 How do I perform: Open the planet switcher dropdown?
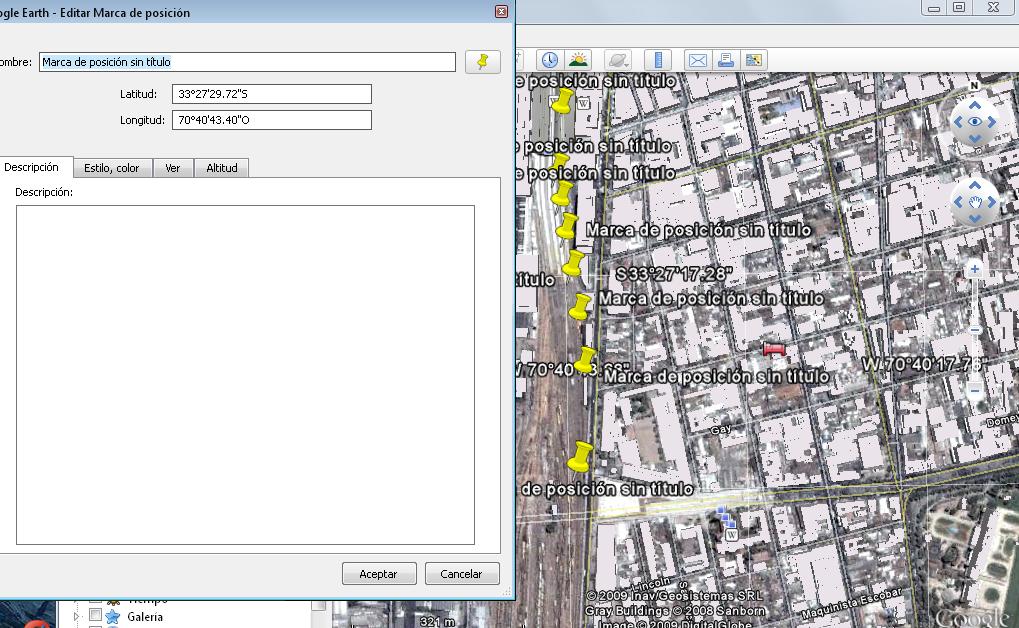click(618, 60)
